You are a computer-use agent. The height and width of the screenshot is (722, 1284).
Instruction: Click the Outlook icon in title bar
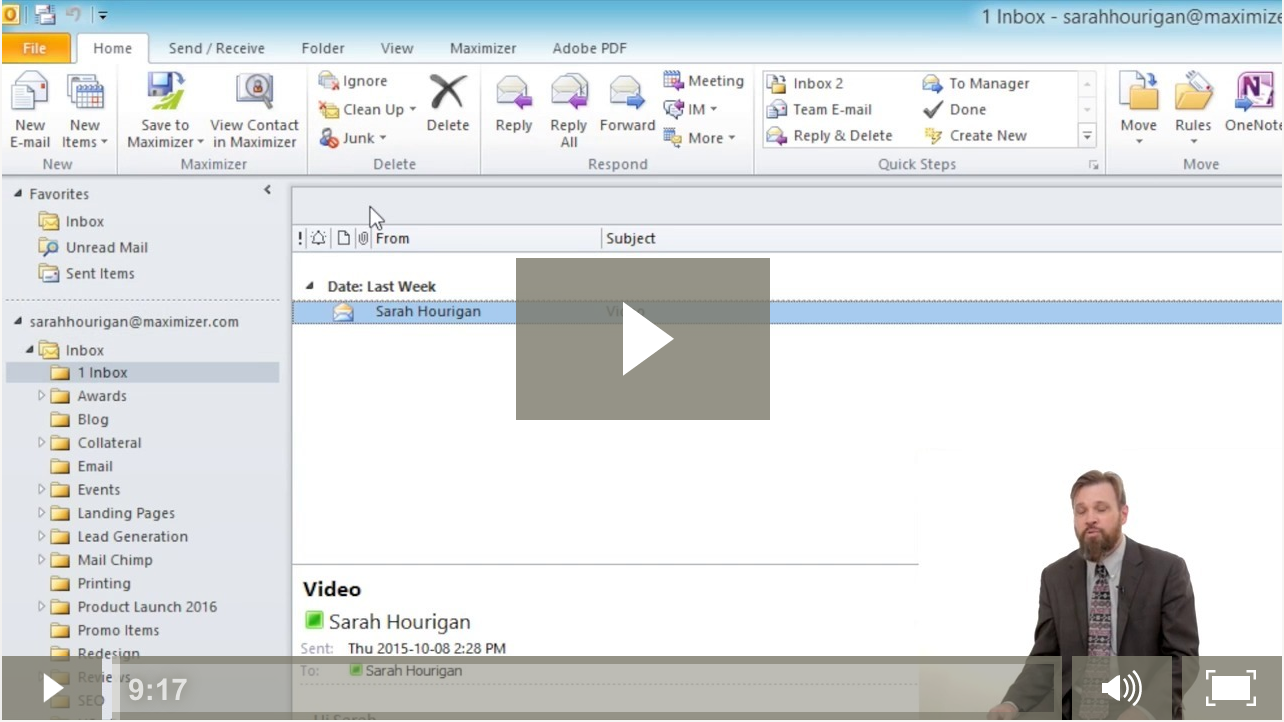[10, 15]
